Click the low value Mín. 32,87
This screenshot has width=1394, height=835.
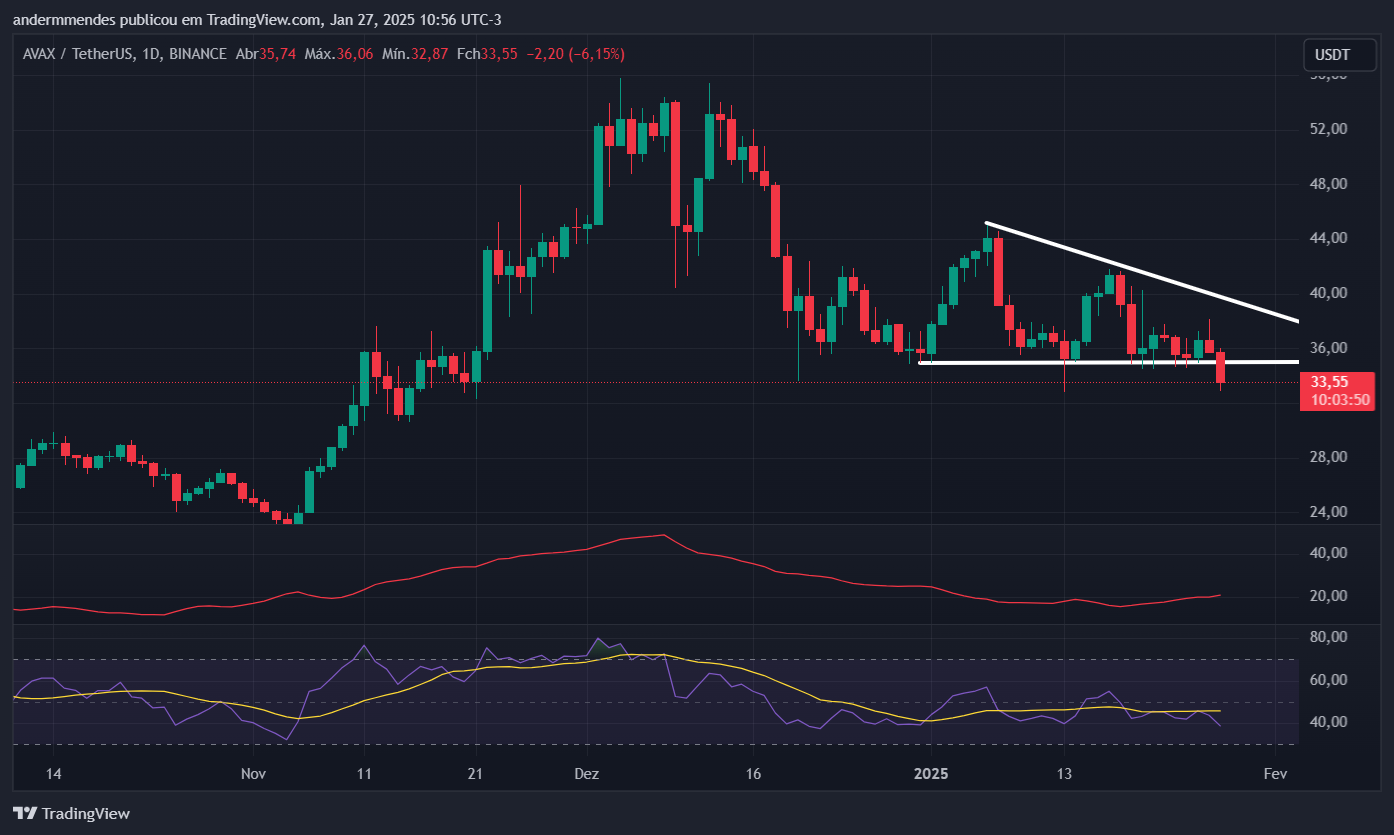[x=415, y=54]
